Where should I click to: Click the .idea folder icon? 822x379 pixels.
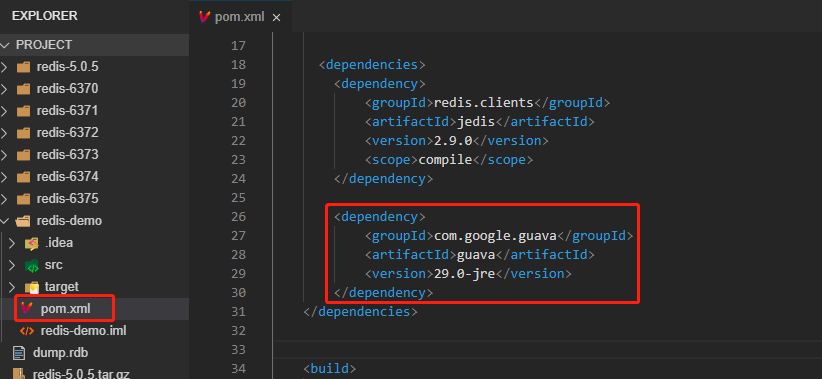click(x=32, y=243)
